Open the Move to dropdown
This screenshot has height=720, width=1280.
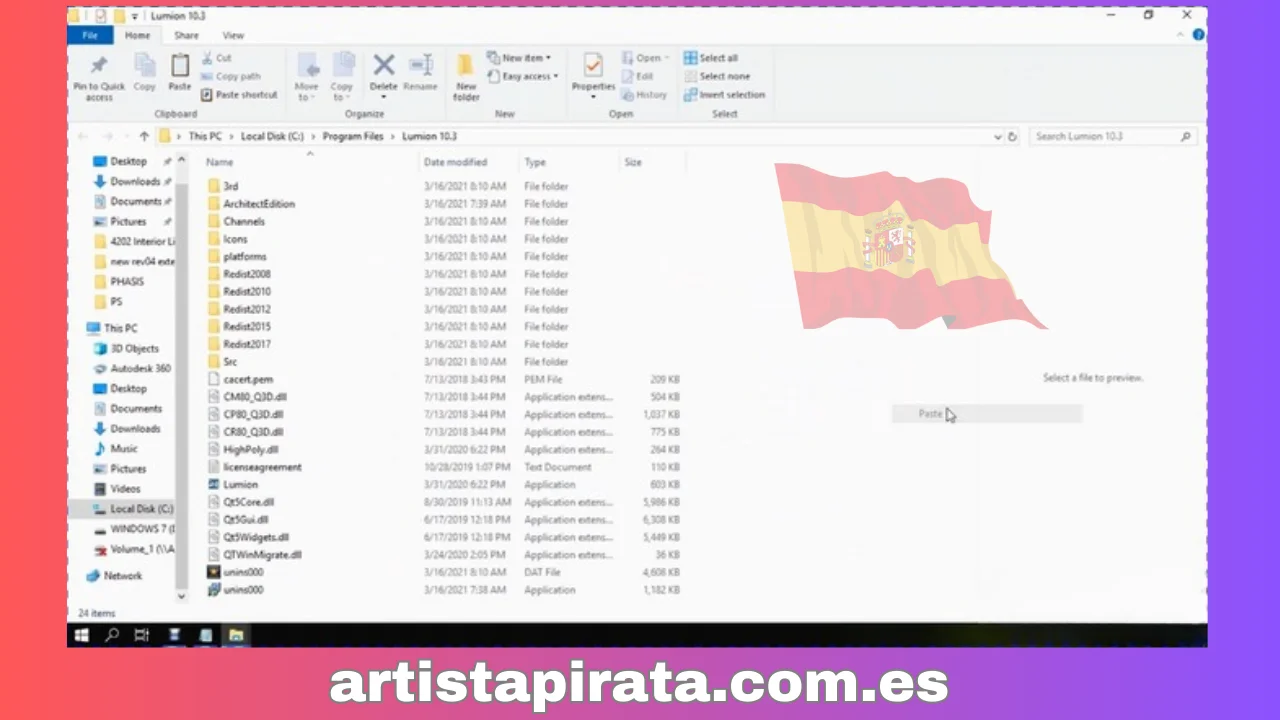pos(306,77)
